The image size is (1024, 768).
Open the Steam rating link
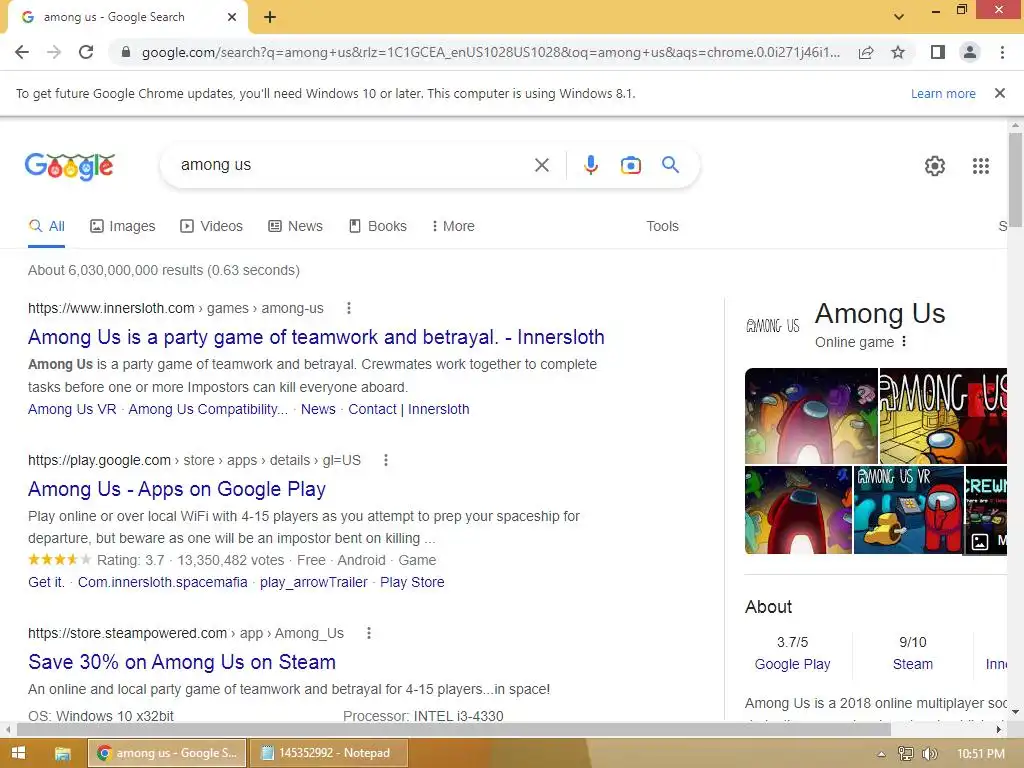point(912,664)
